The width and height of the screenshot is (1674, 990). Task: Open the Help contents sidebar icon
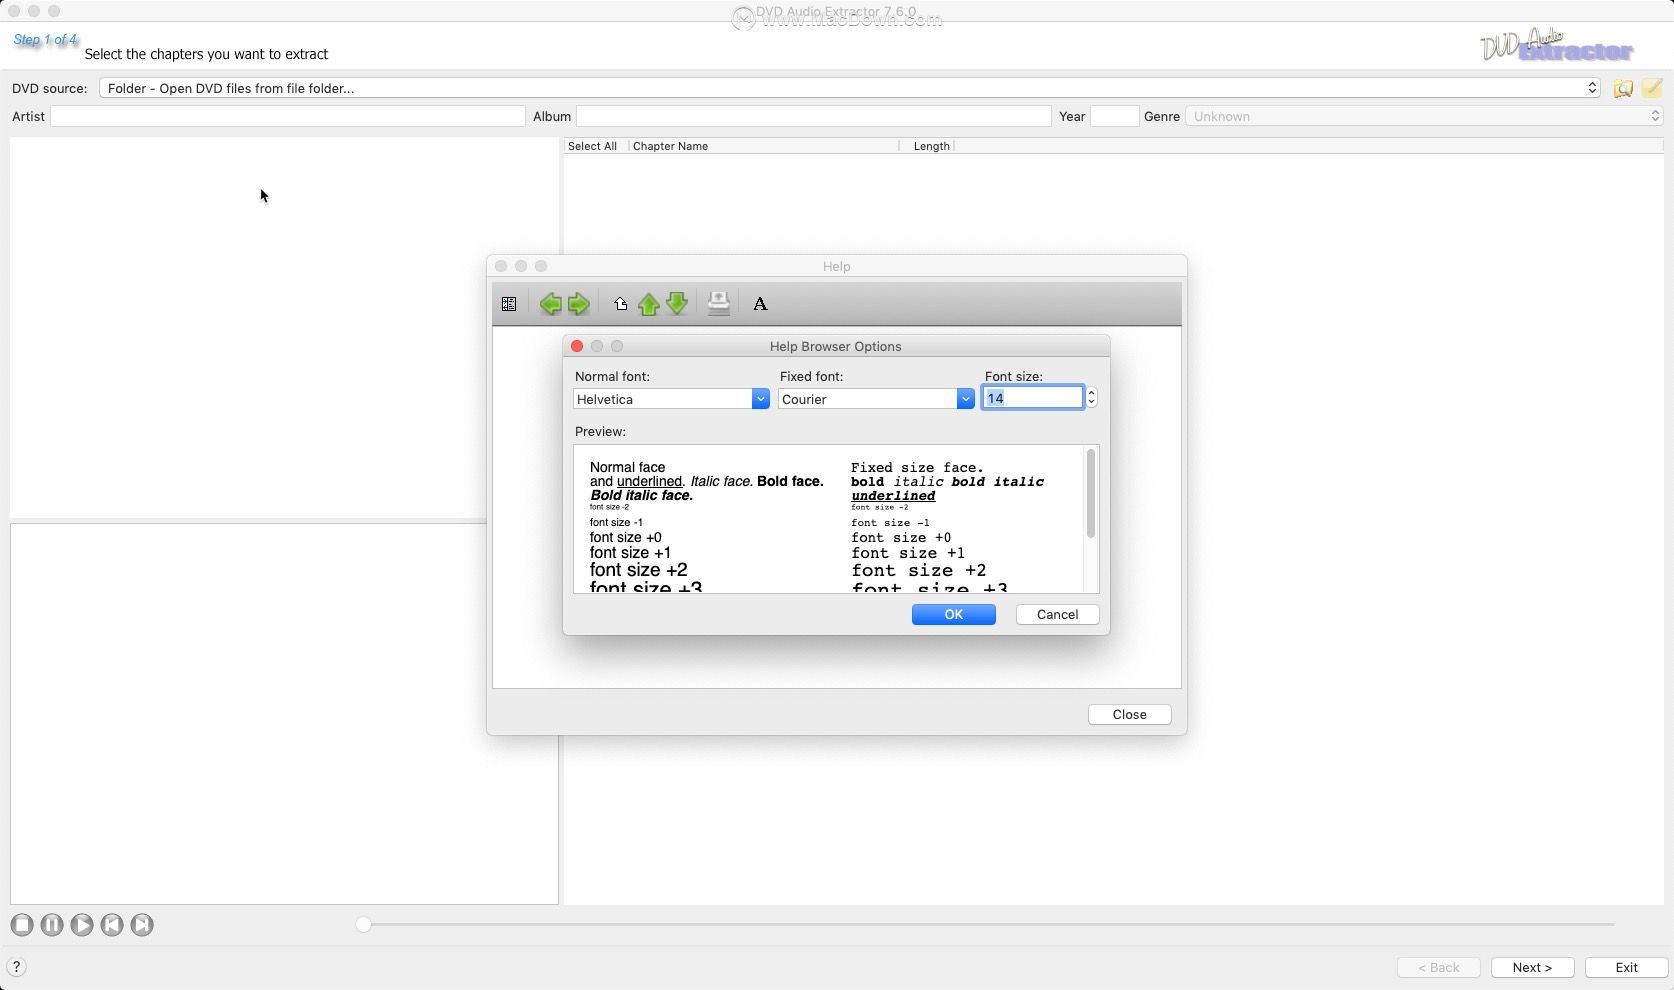pos(508,303)
